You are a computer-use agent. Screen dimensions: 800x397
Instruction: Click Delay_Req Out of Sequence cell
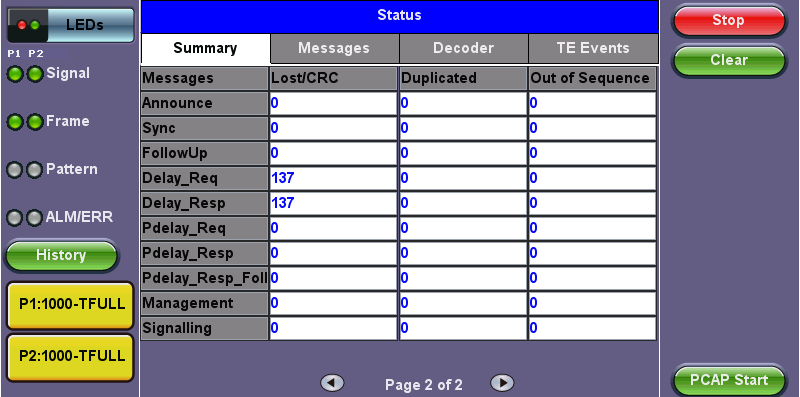point(592,179)
